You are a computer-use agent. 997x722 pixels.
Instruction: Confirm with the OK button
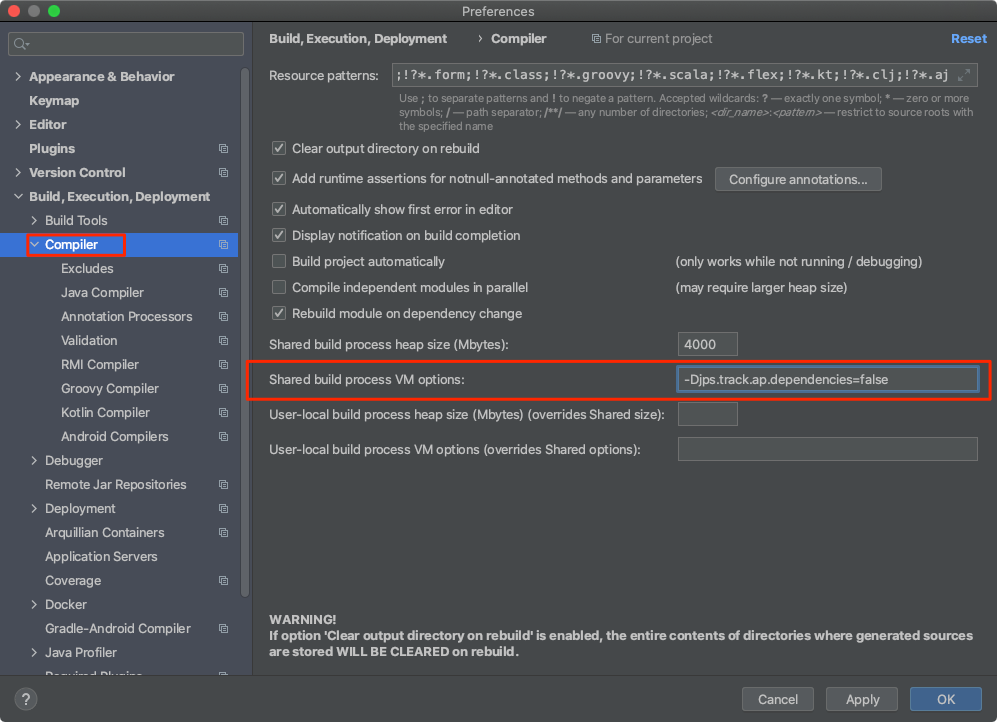click(x=945, y=700)
